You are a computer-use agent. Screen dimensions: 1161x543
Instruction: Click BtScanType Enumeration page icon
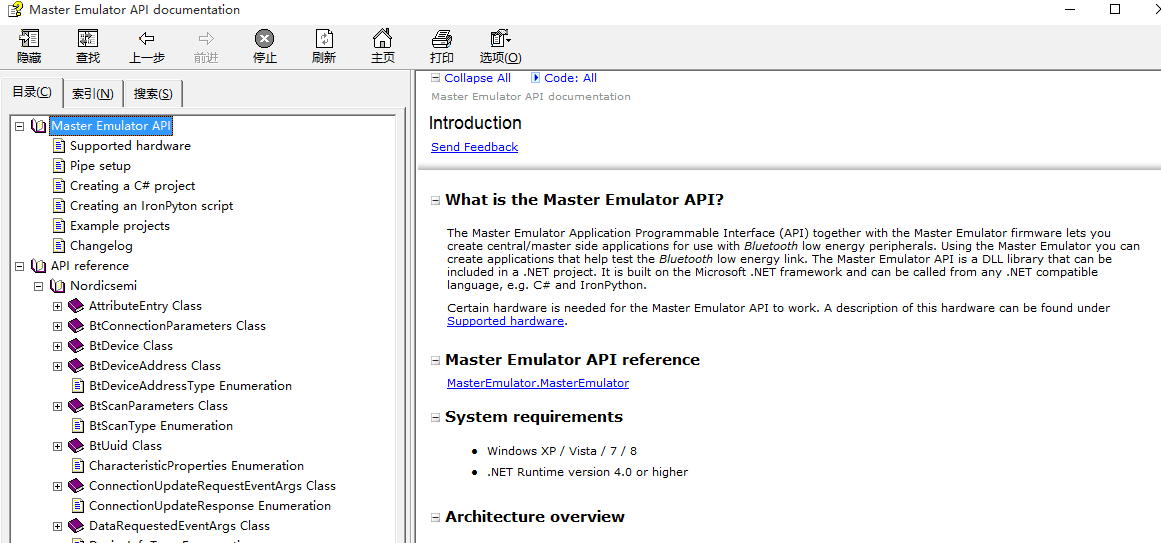pos(78,426)
